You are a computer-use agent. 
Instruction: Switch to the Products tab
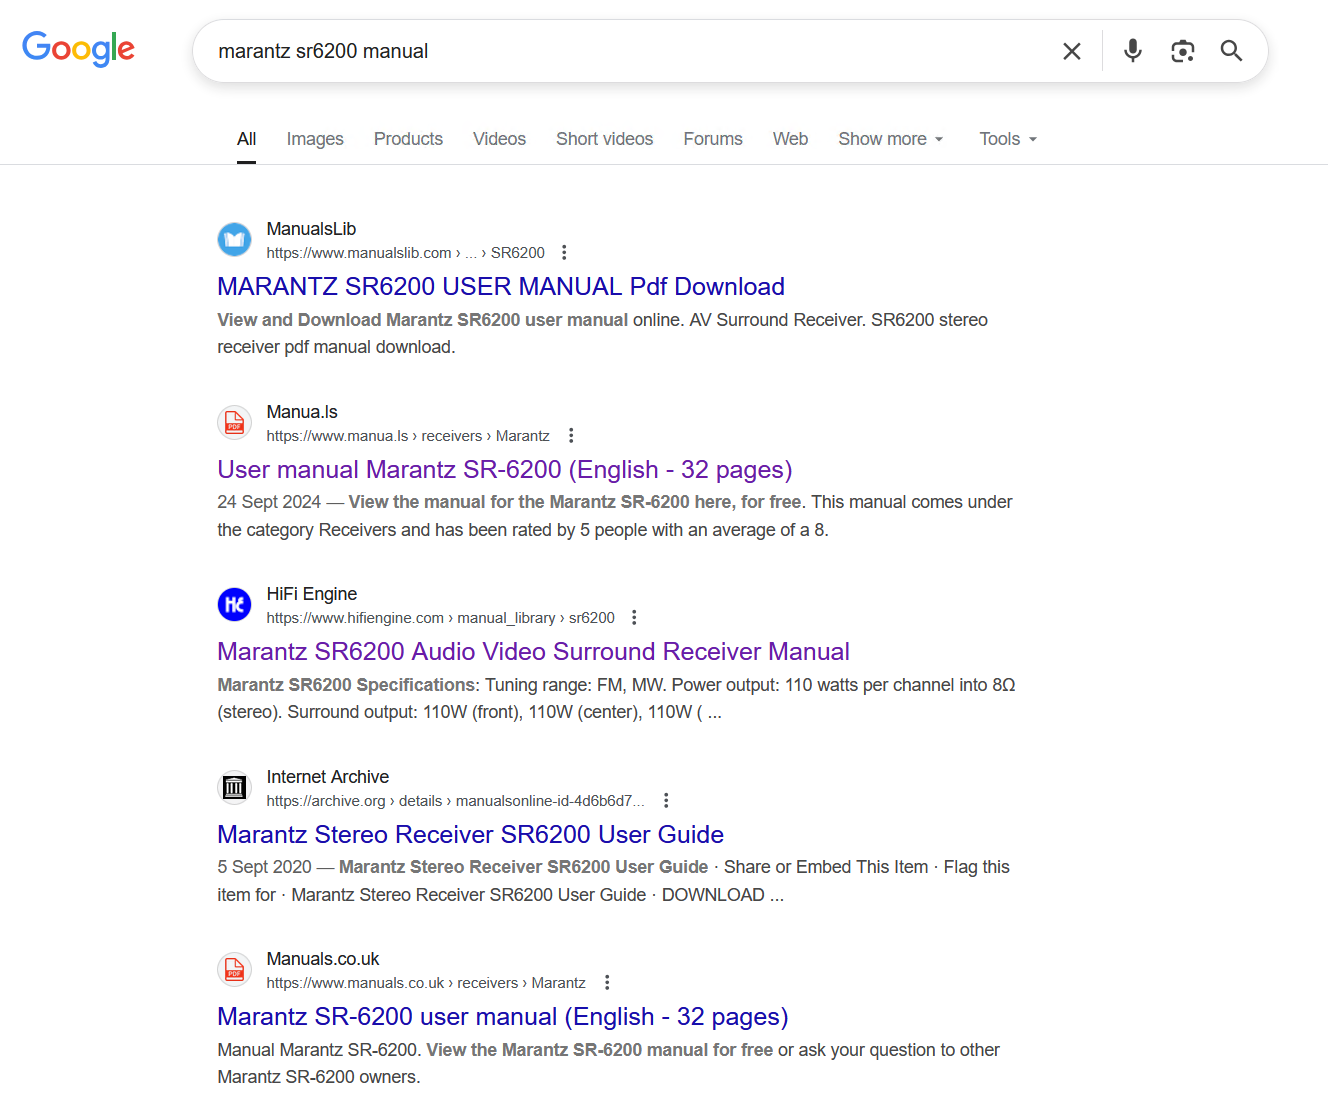pos(408,139)
